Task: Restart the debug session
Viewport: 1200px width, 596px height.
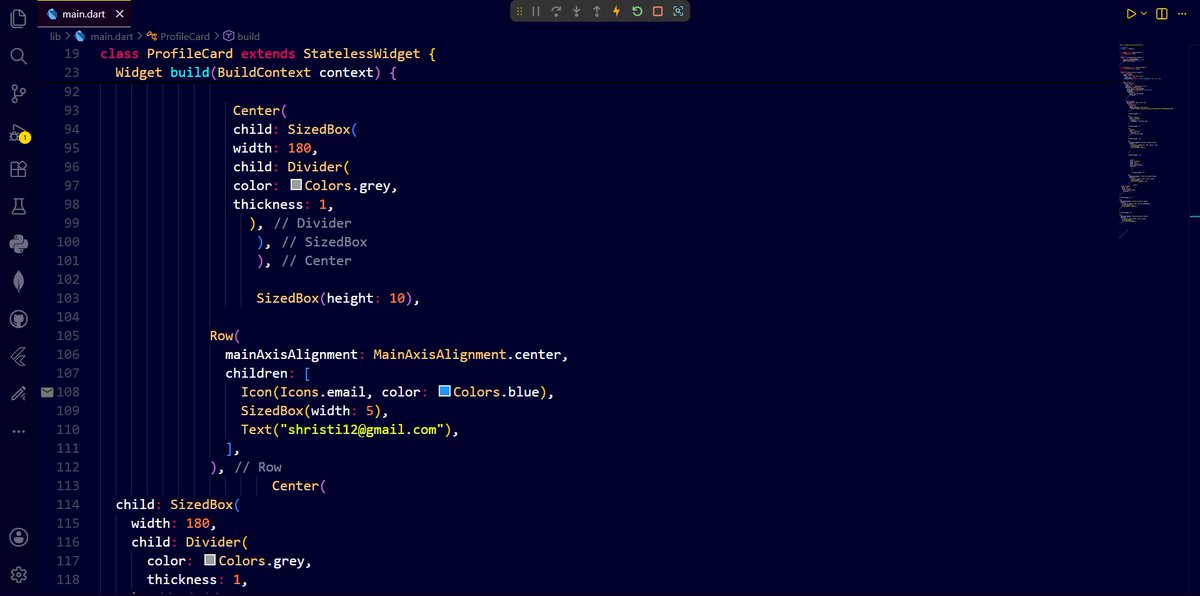Action: (x=637, y=11)
